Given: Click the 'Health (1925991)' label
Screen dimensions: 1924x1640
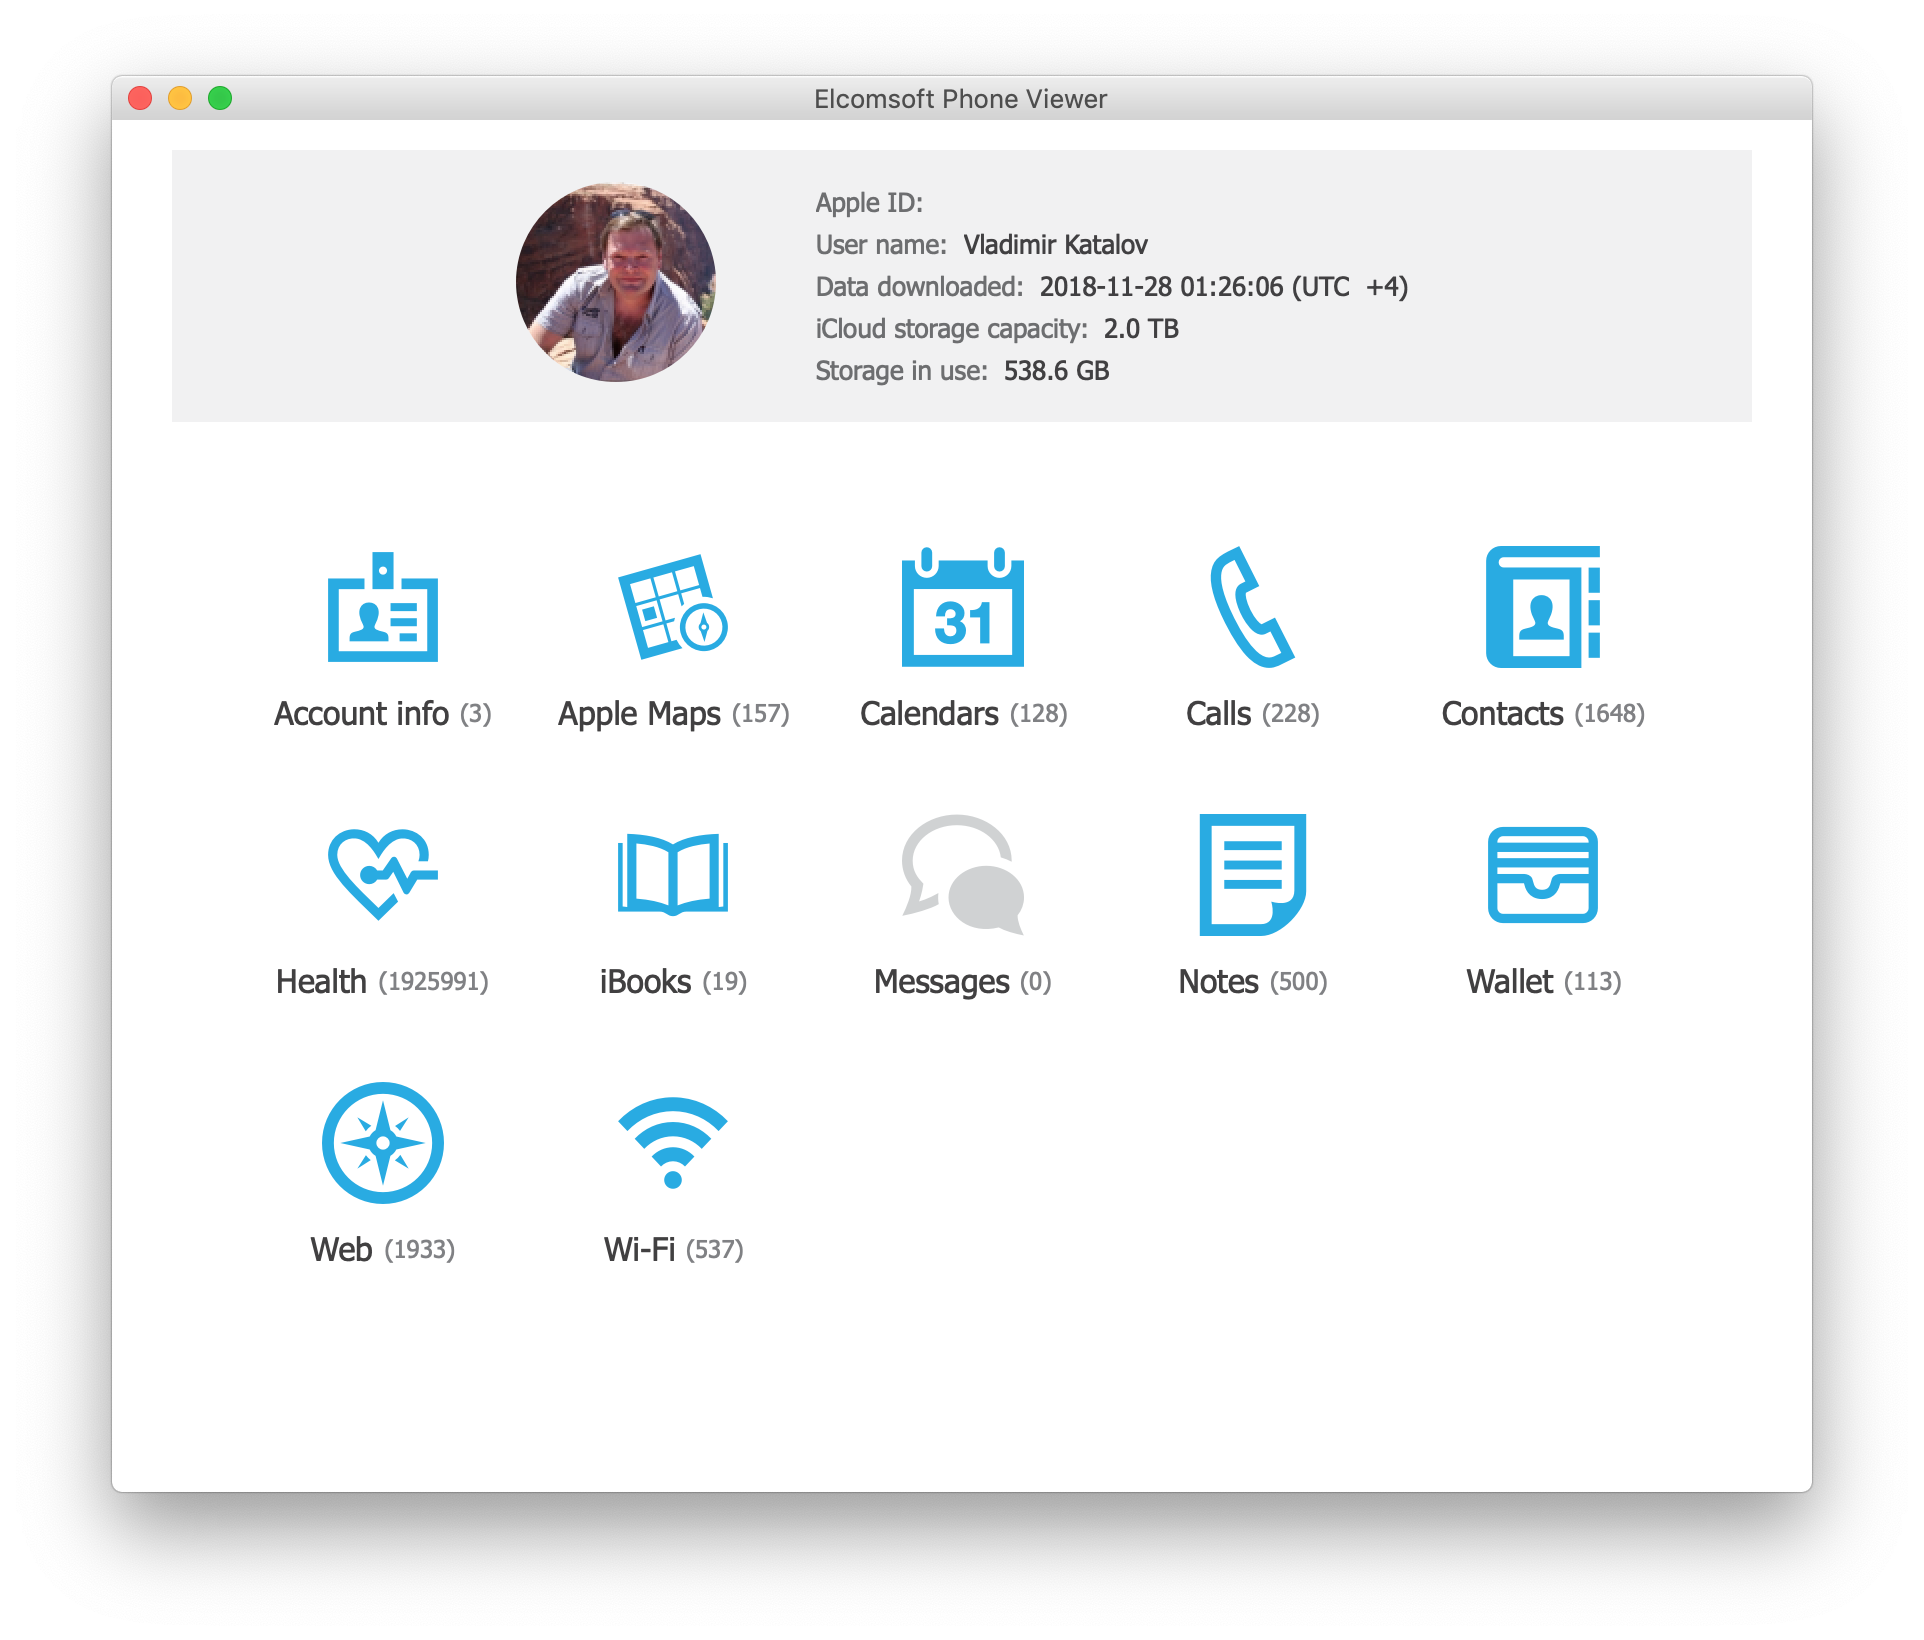Looking at the screenshot, I should click(x=382, y=982).
